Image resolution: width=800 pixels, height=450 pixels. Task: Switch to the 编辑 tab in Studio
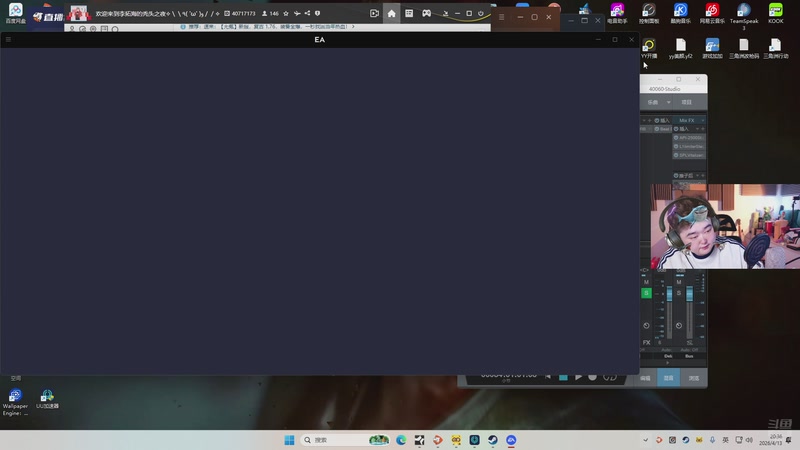click(645, 378)
